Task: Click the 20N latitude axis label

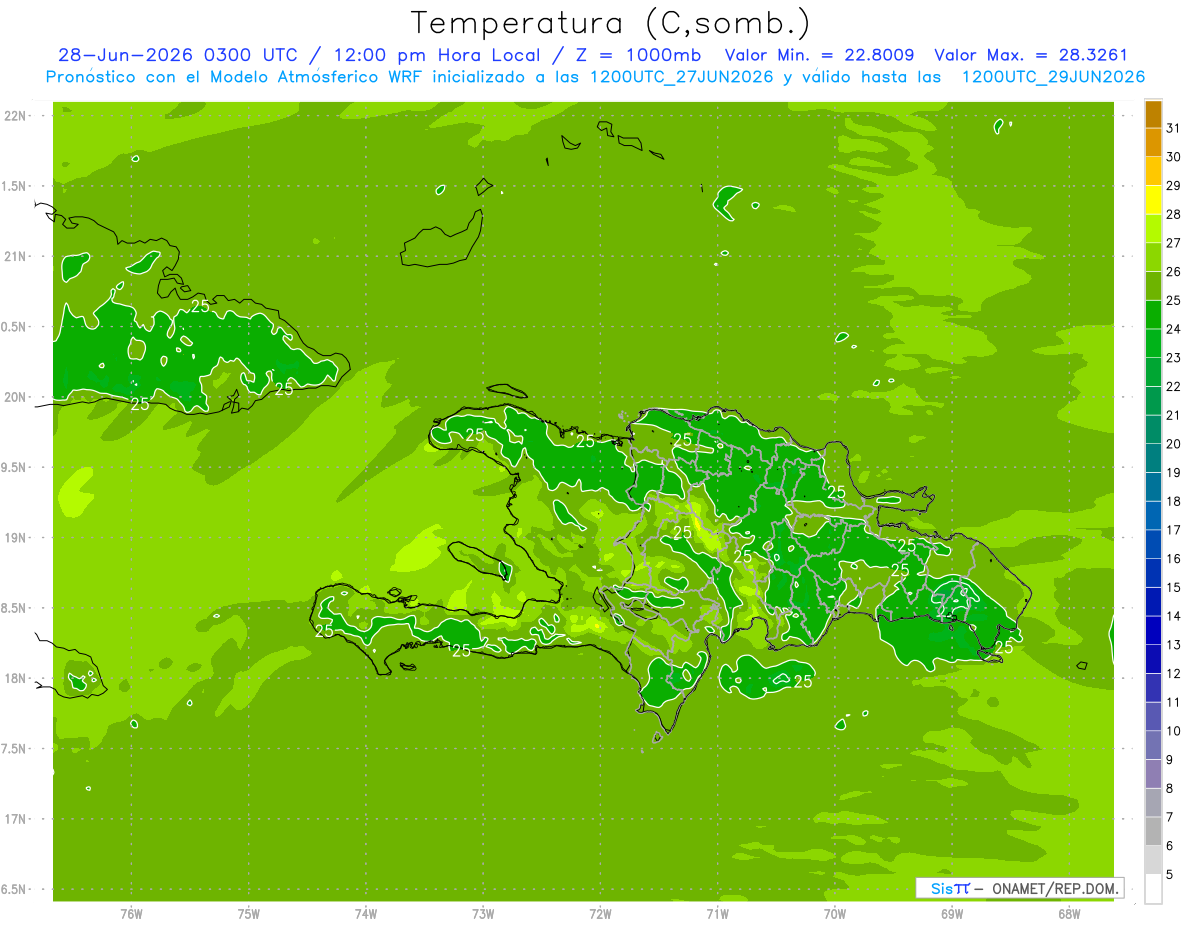Action: (x=15, y=397)
